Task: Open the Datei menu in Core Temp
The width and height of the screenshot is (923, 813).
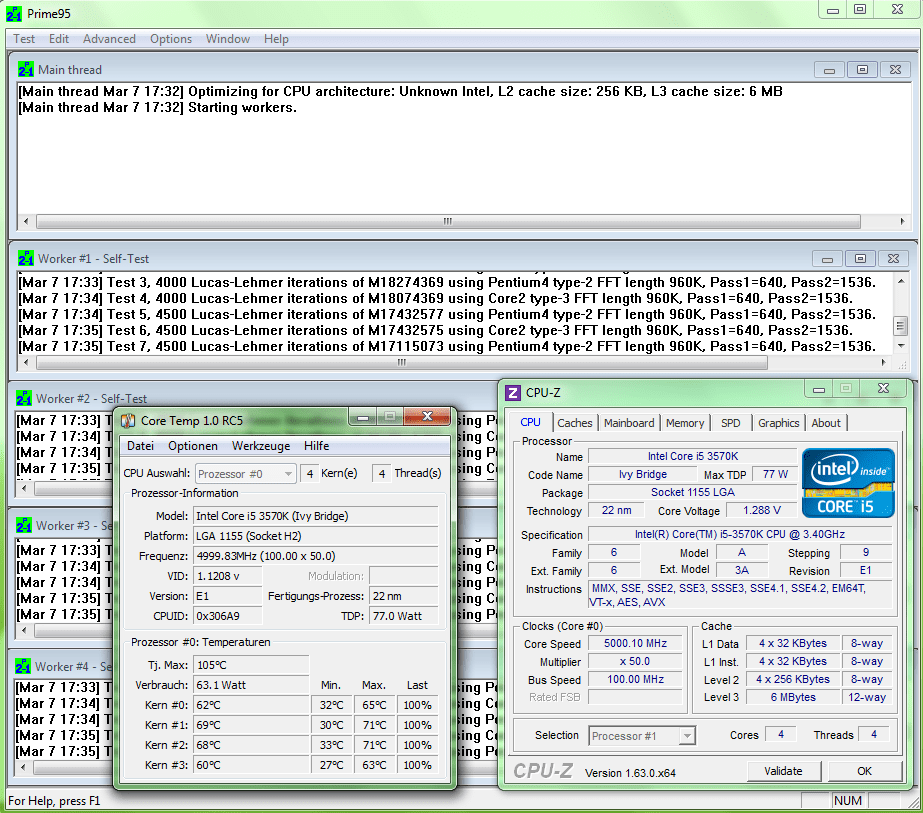Action: click(140, 446)
